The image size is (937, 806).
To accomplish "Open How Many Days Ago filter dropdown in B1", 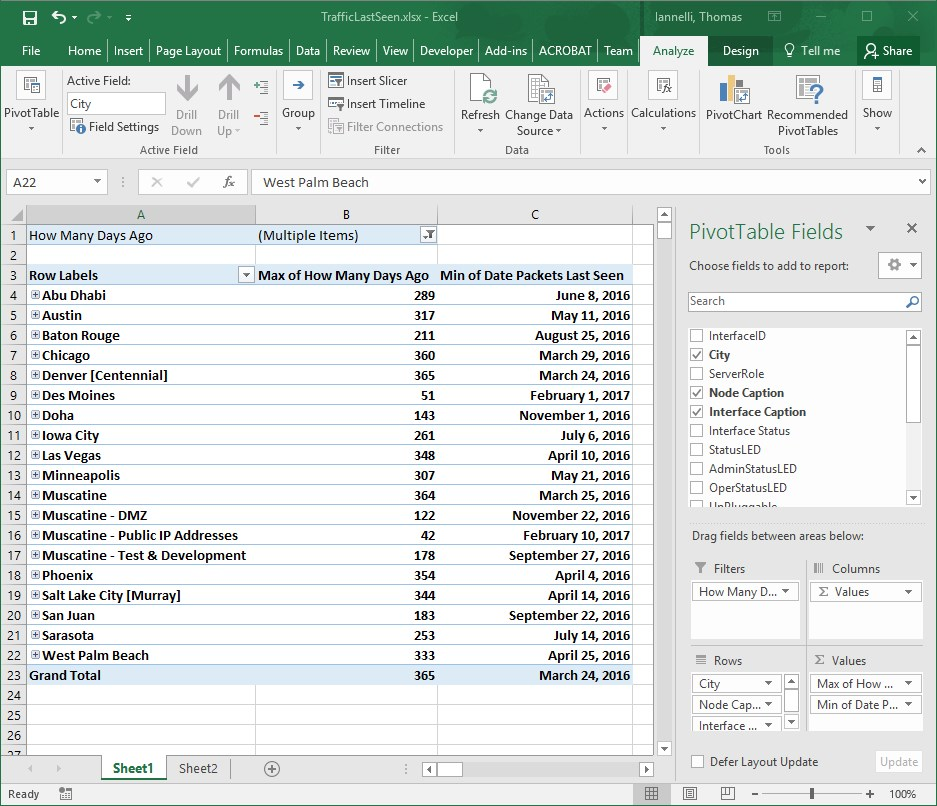I will coord(428,236).
